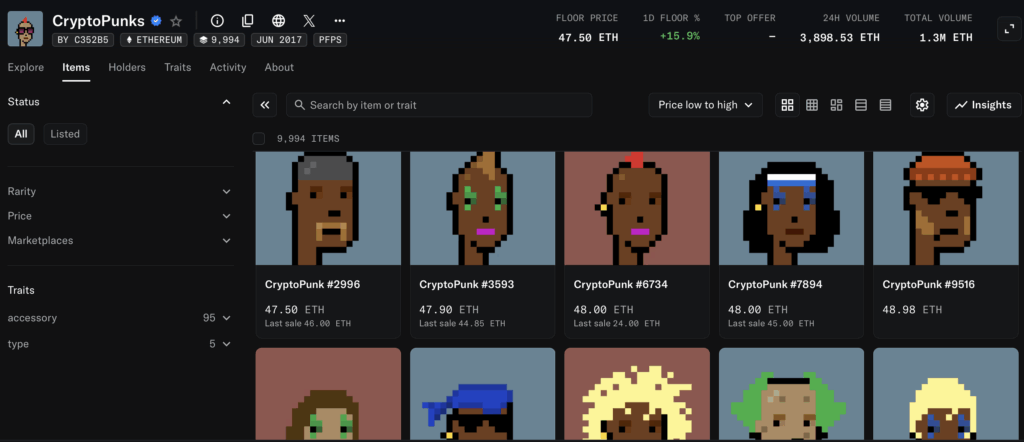1024x442 pixels.
Task: Open CryptoPunk #3593 image
Action: (x=483, y=208)
